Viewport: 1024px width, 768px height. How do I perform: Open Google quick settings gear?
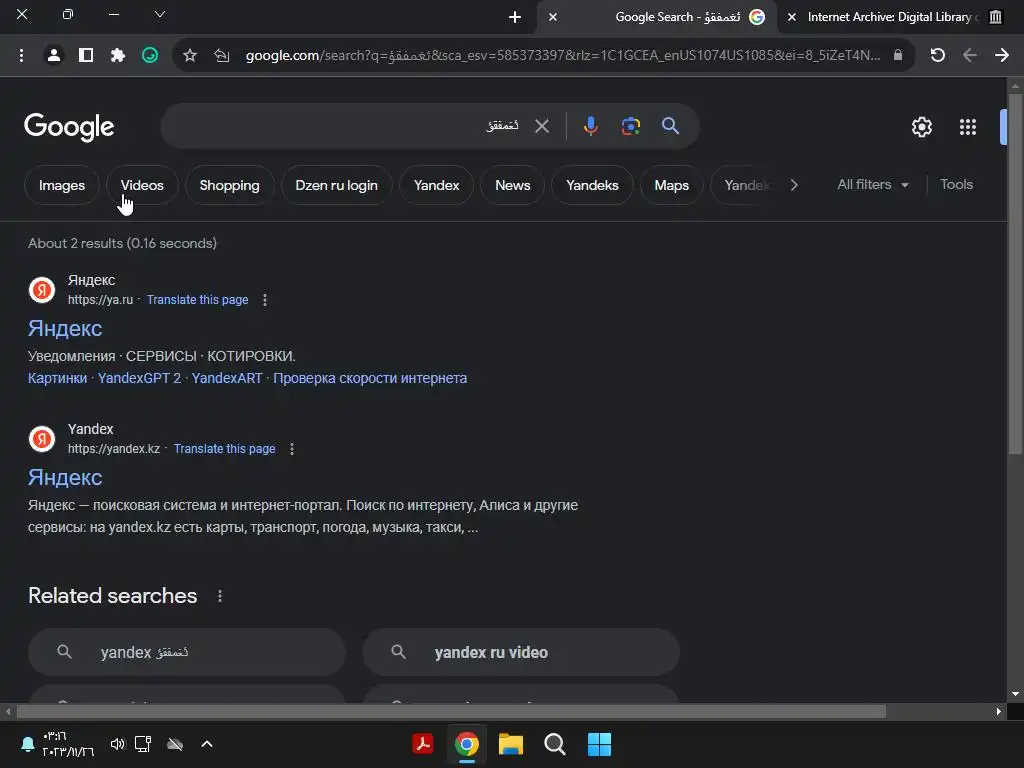(x=921, y=127)
